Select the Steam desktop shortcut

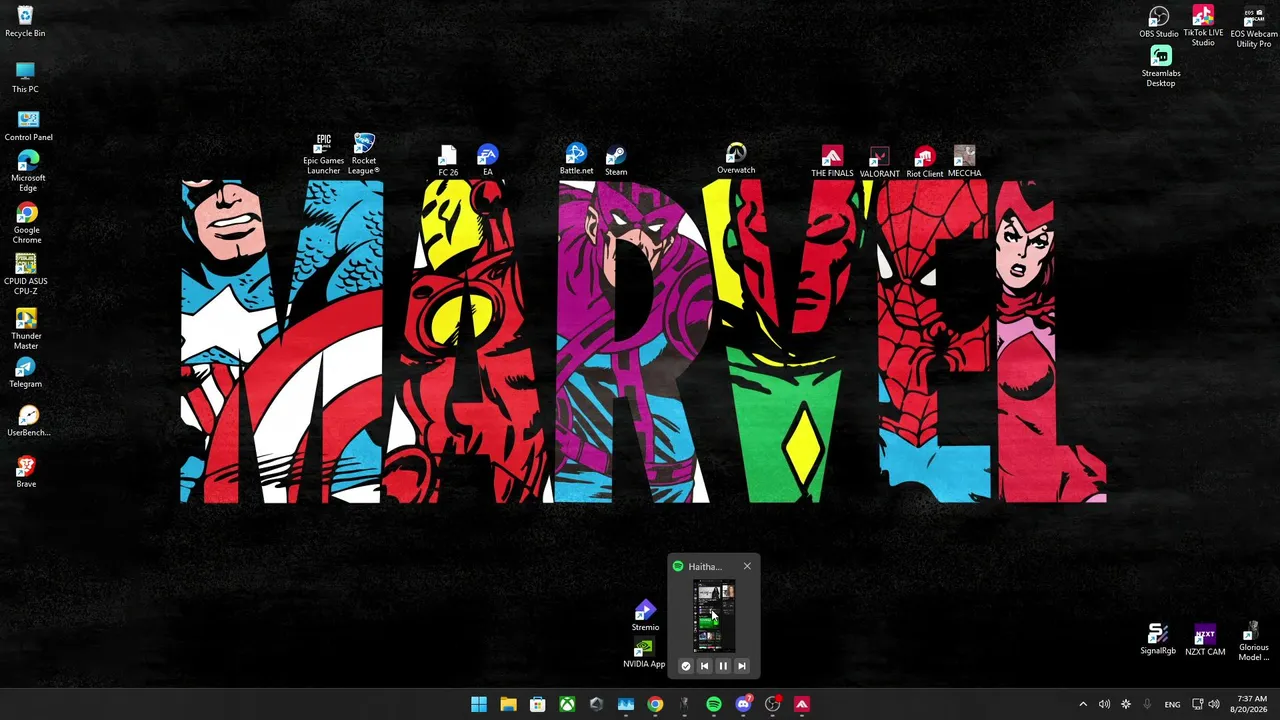(616, 161)
